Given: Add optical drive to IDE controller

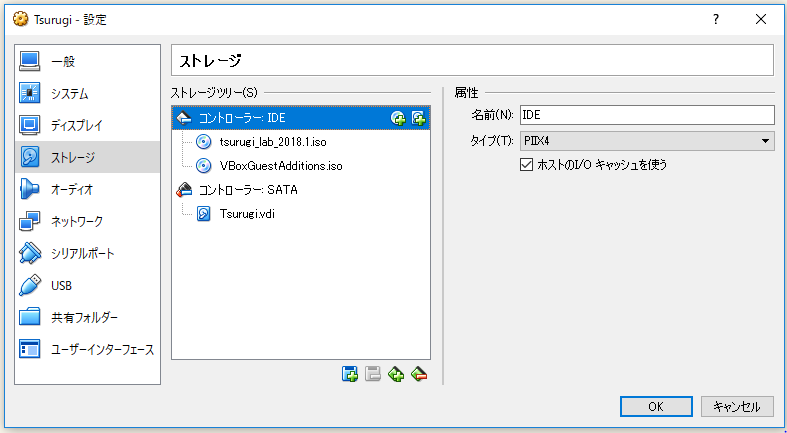Looking at the screenshot, I should tap(399, 118).
